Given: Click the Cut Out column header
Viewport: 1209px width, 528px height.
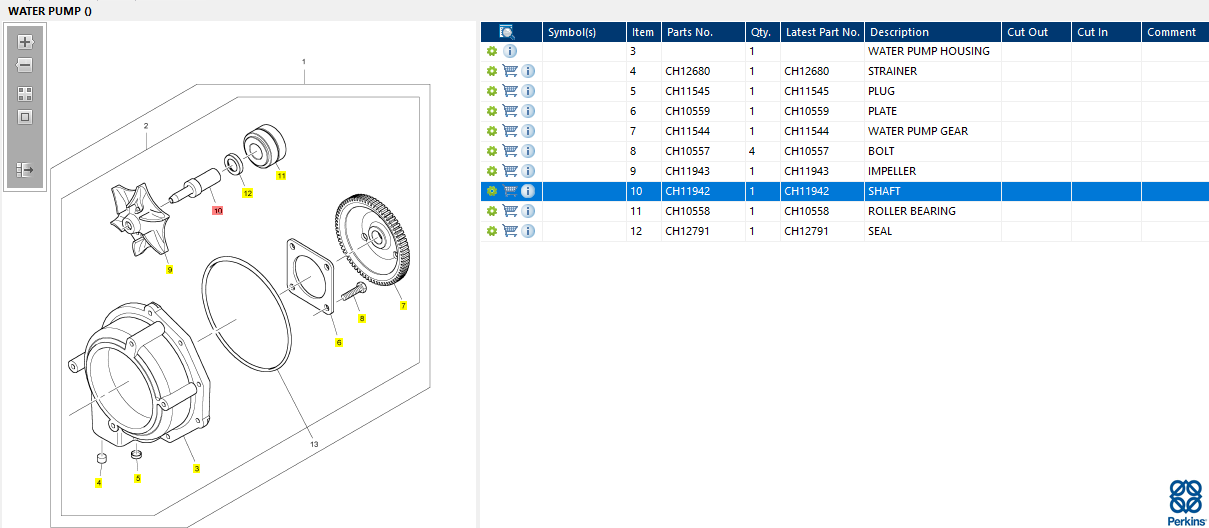Looking at the screenshot, I should (1037, 32).
